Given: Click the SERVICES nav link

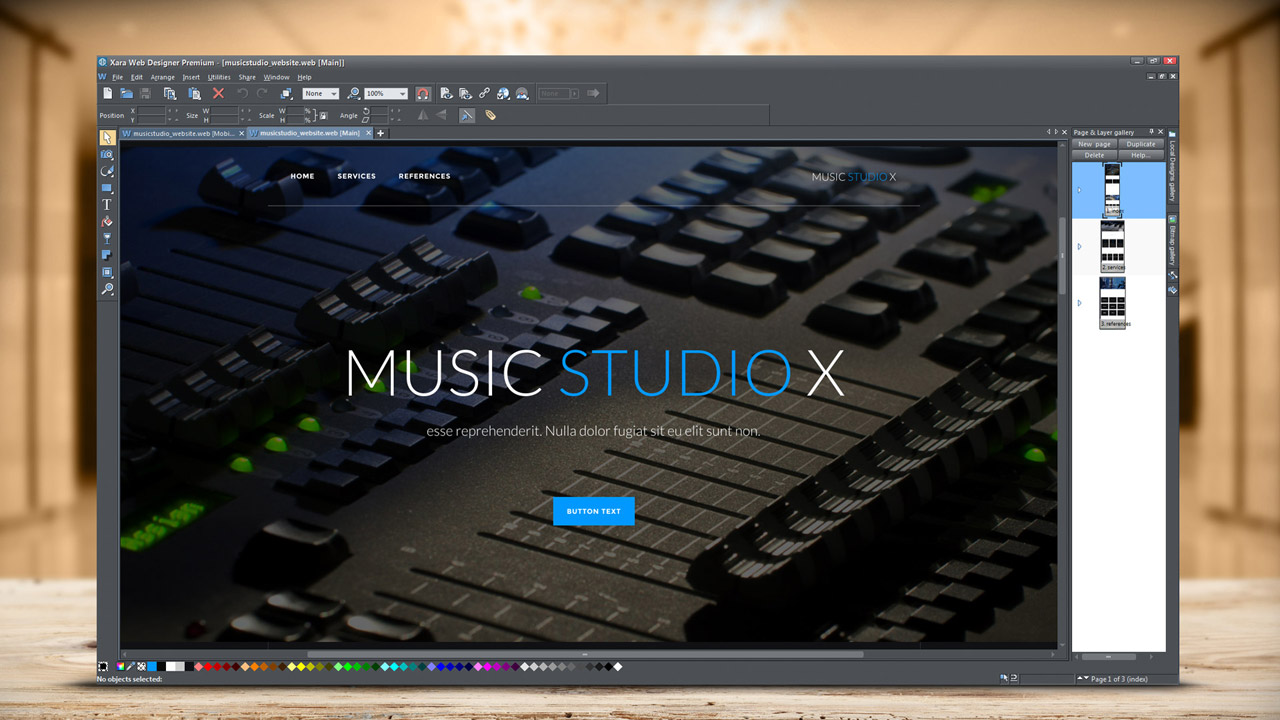Looking at the screenshot, I should 357,176.
